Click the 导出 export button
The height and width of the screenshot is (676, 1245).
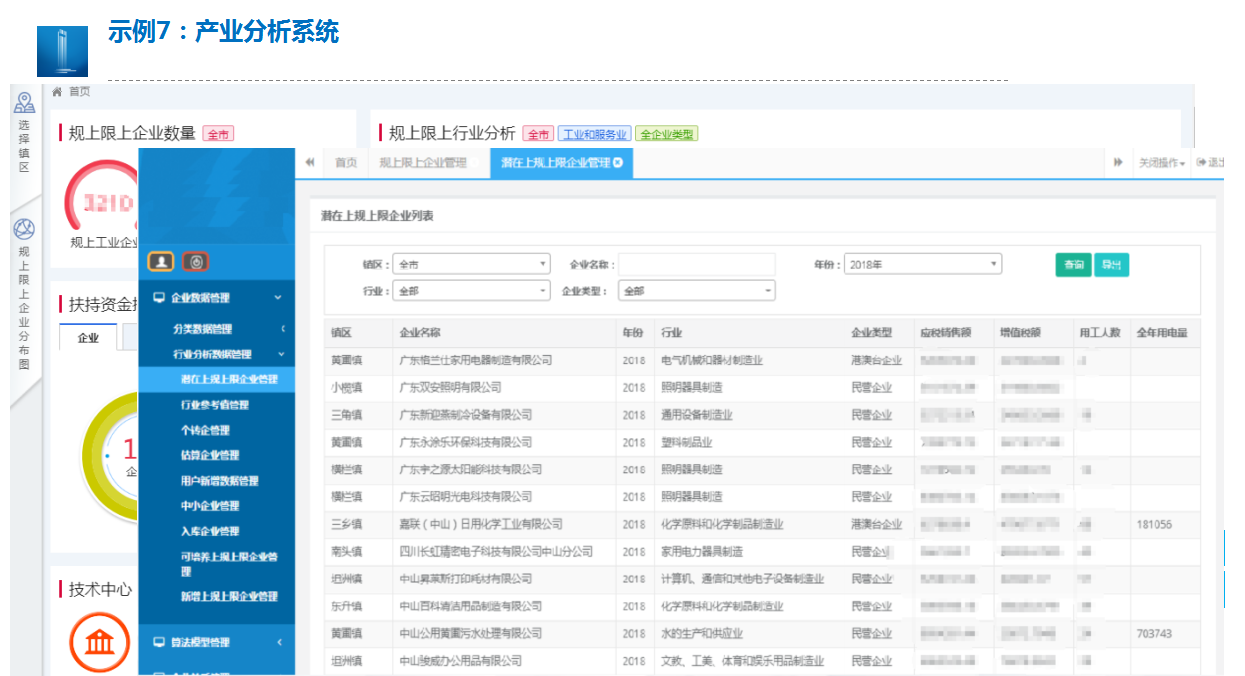[x=1111, y=265]
